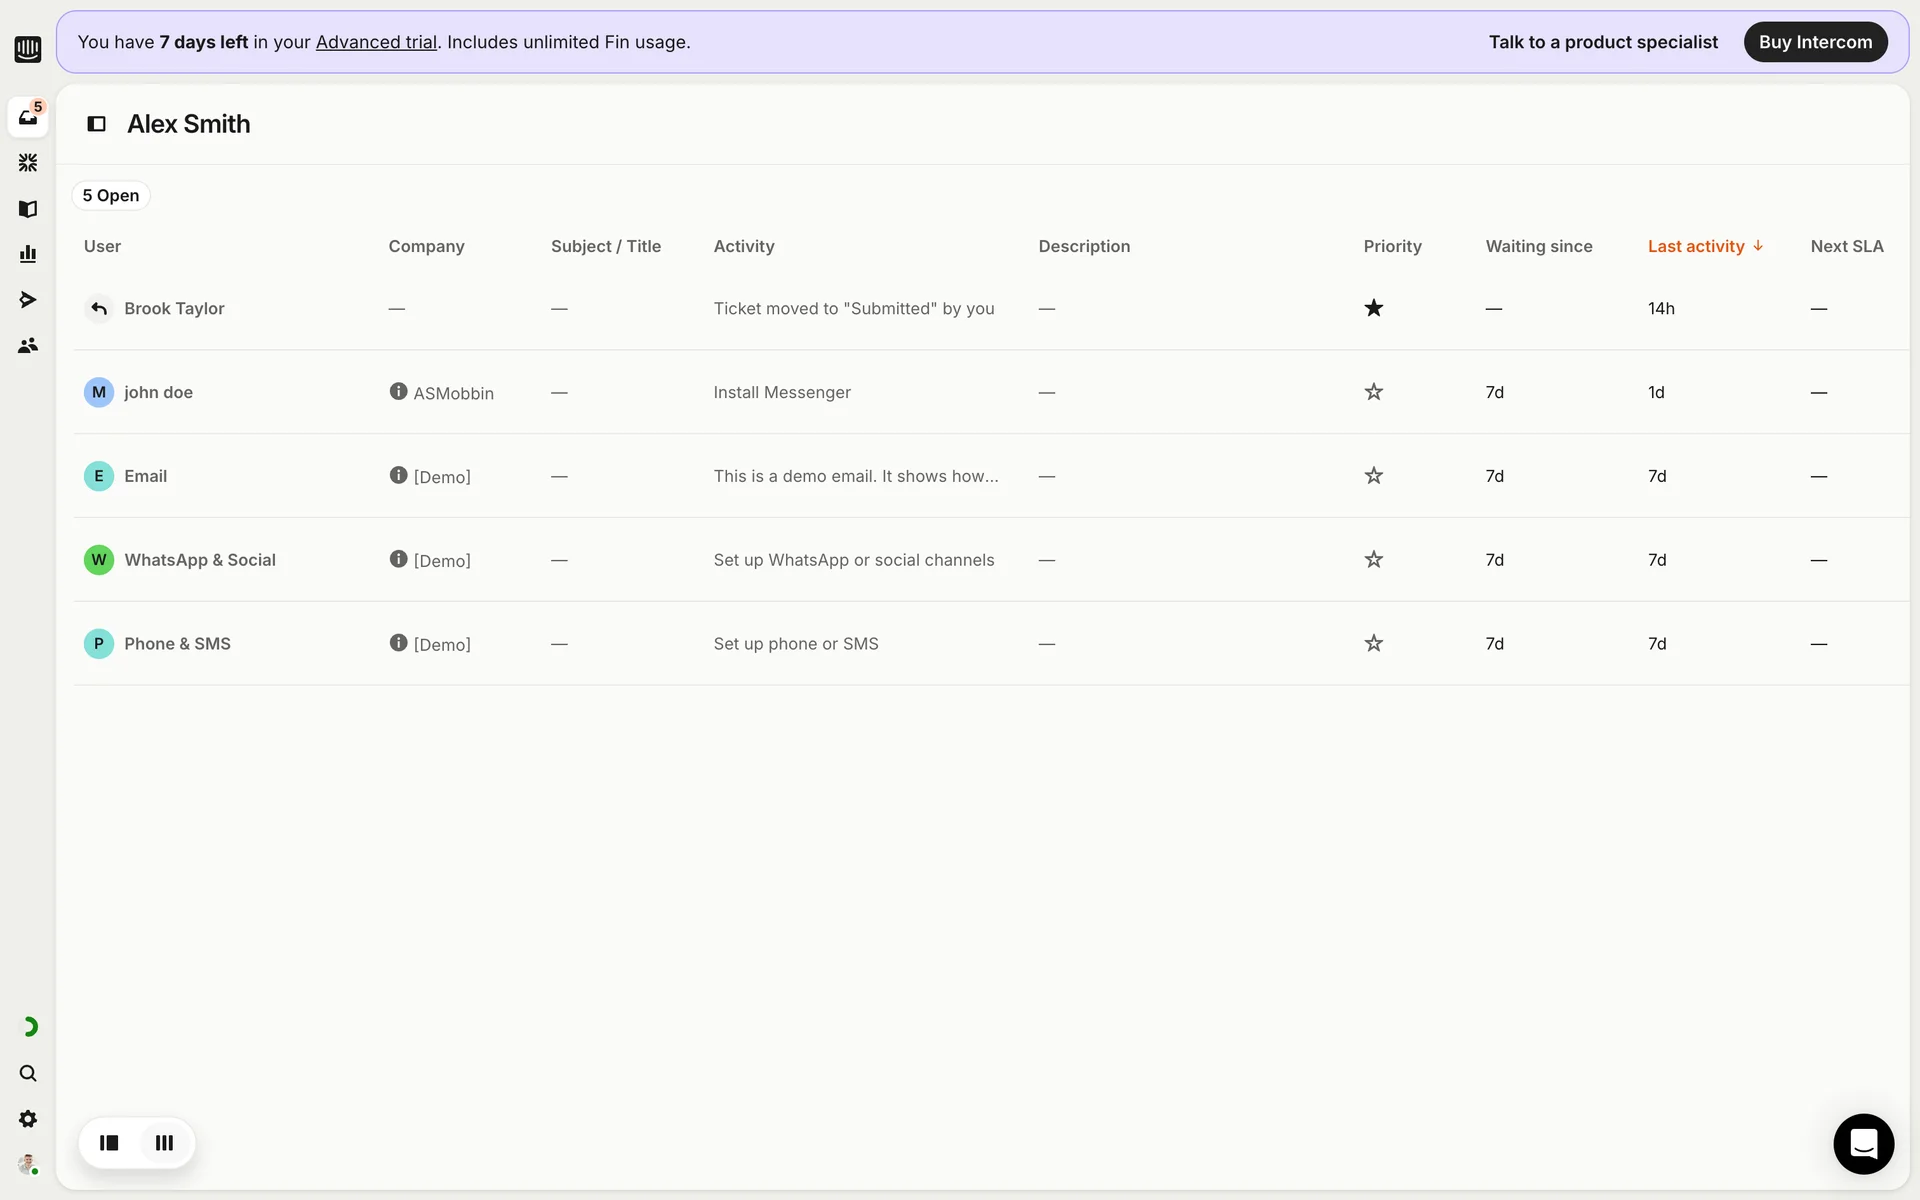Viewport: 1920px width, 1200px height.
Task: Open Outbound paper plane icon
Action: pyautogui.click(x=28, y=299)
